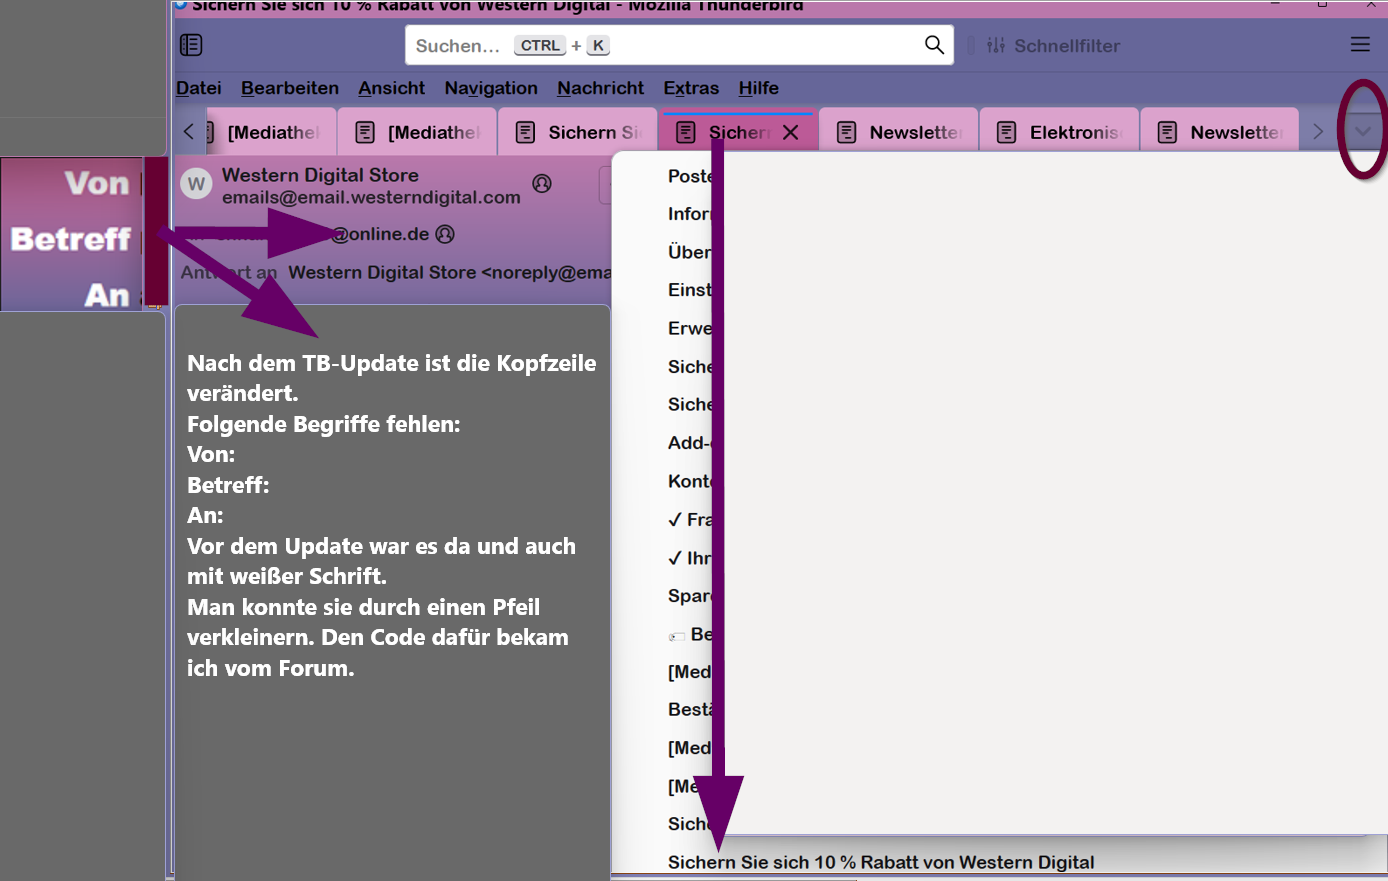
Task: Choose the 'Erwe' entry in the tab list
Action: (690, 328)
